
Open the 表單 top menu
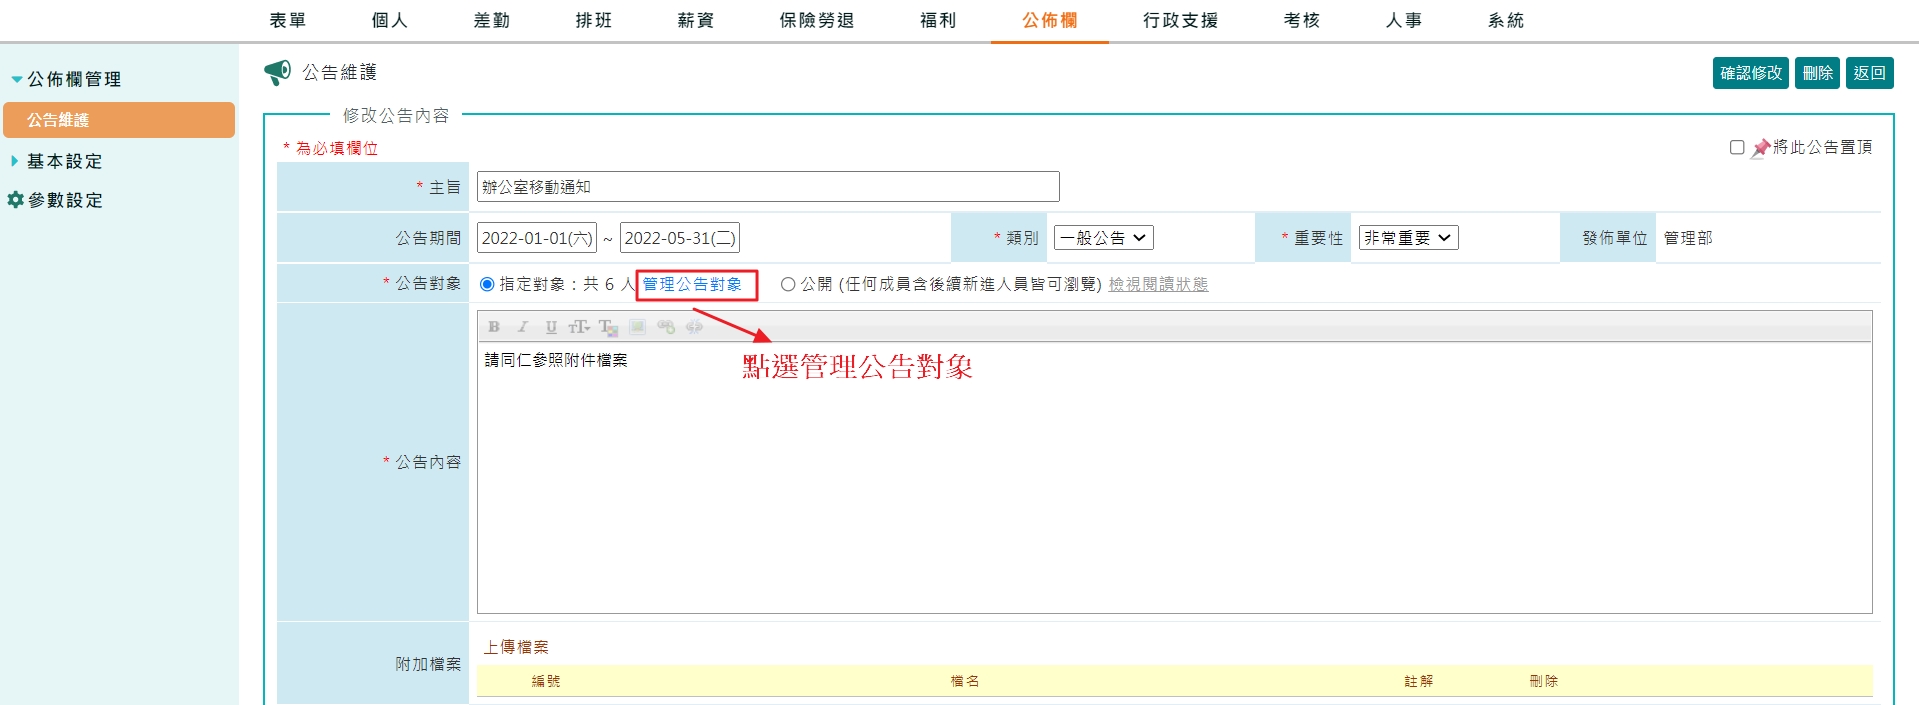(288, 20)
